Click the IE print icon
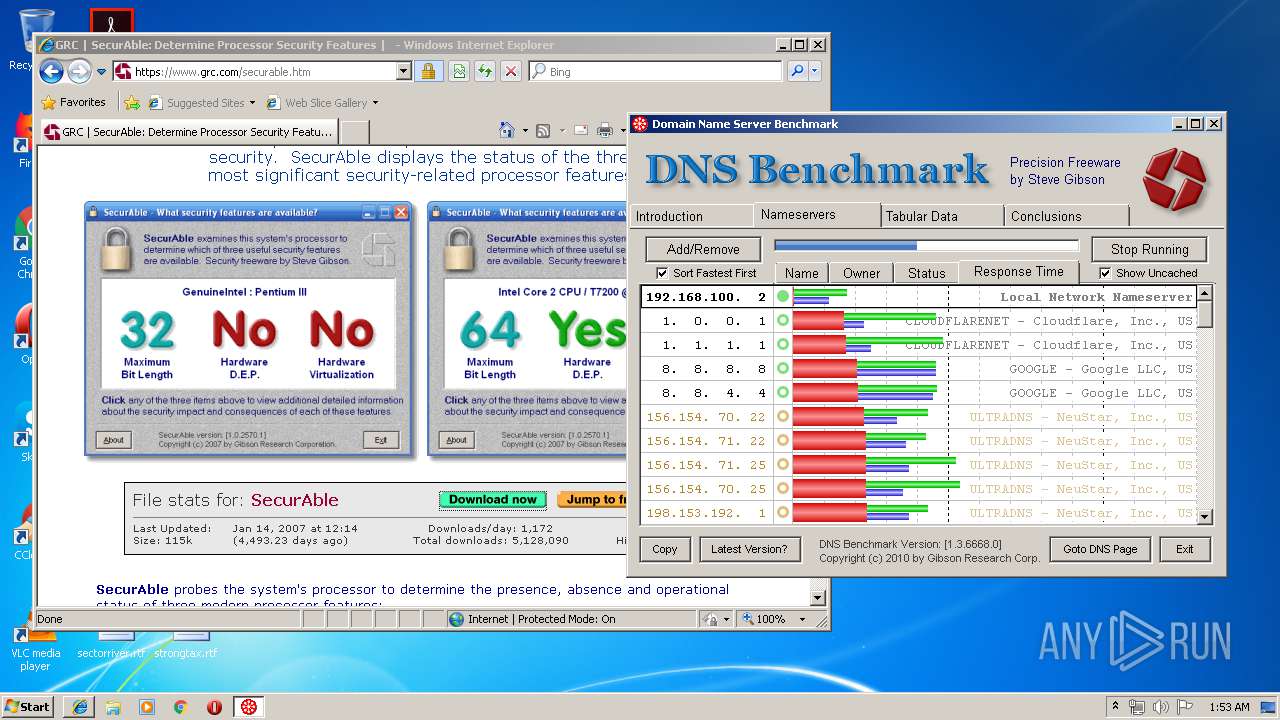 [604, 130]
